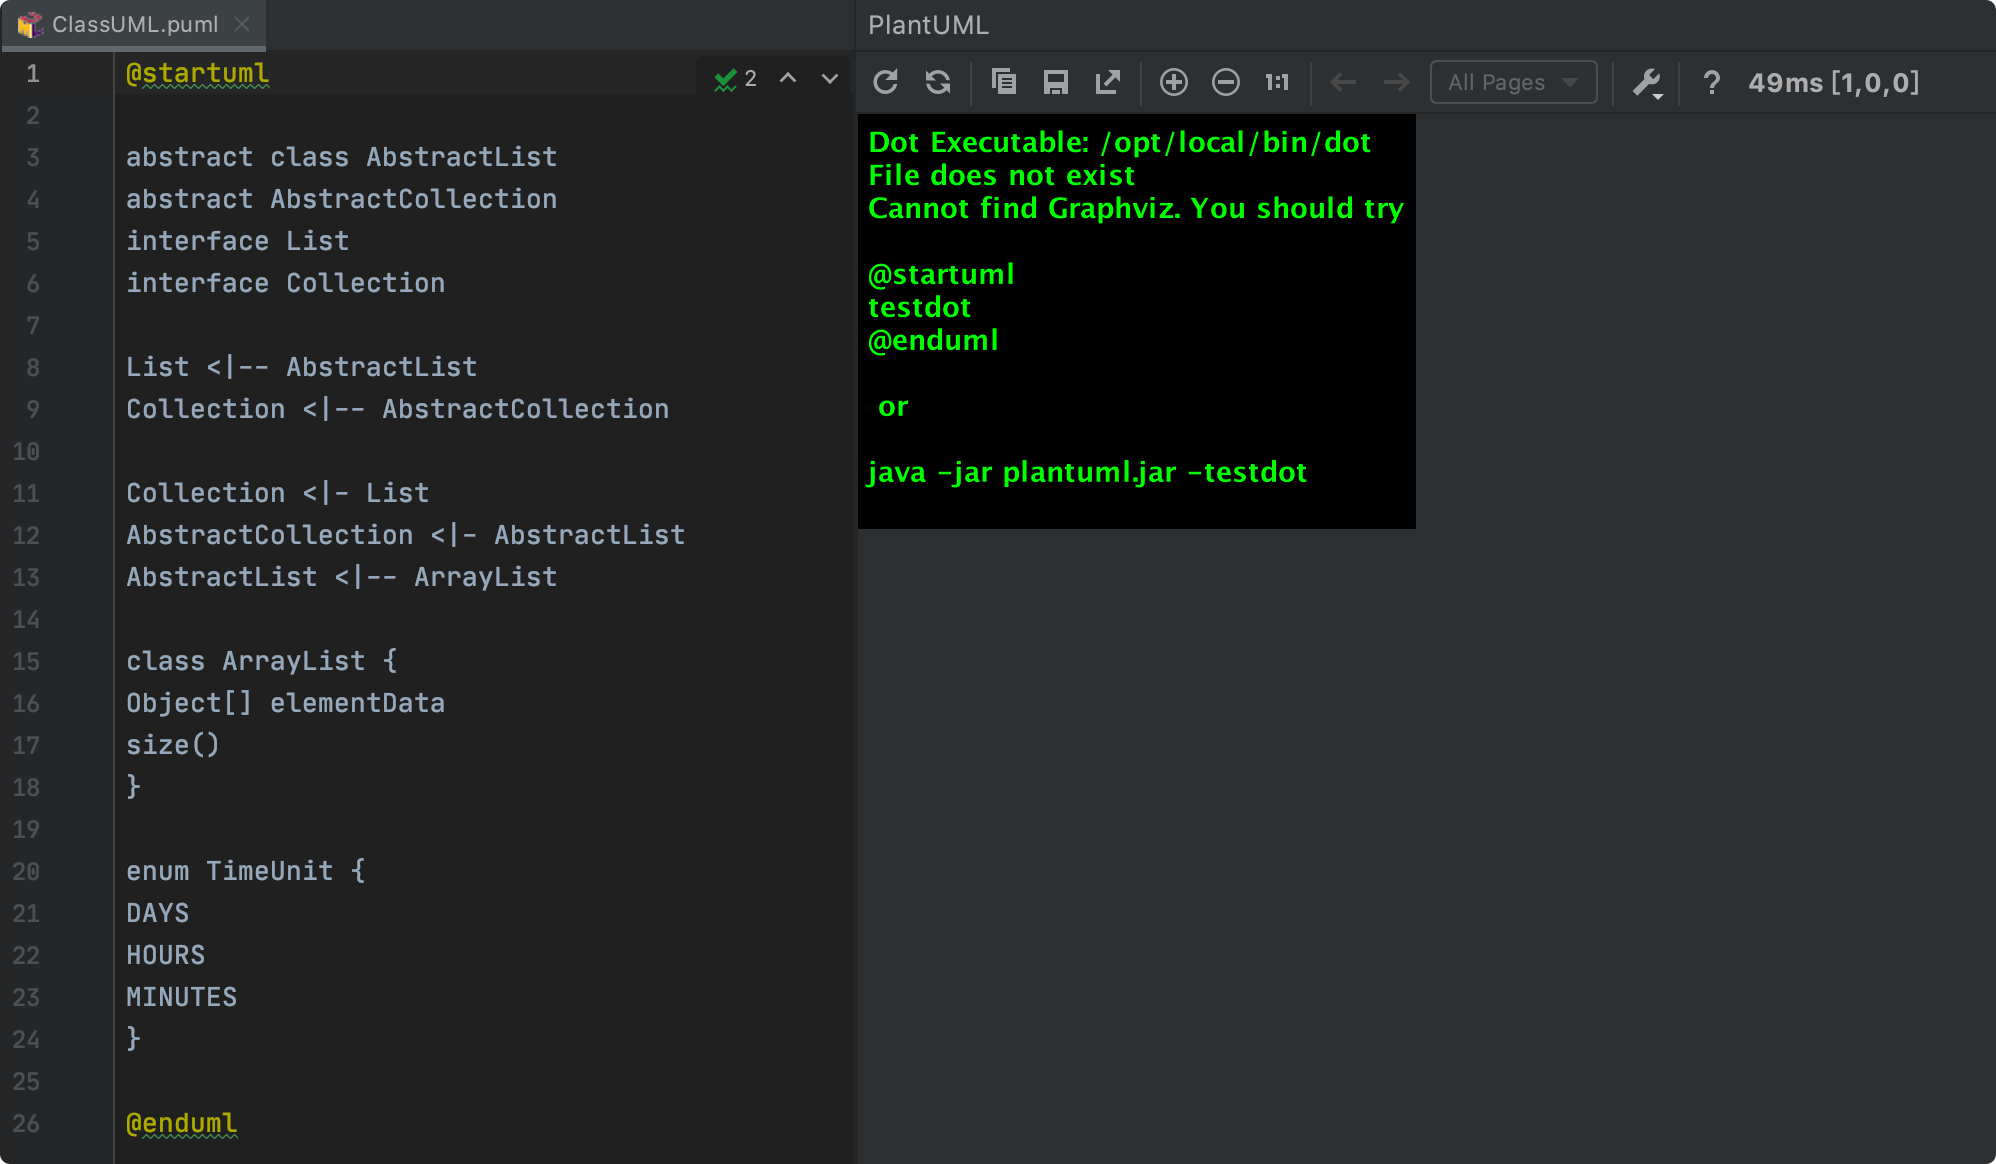Place cursor on @startuml line
The width and height of the screenshot is (1996, 1164).
click(197, 73)
